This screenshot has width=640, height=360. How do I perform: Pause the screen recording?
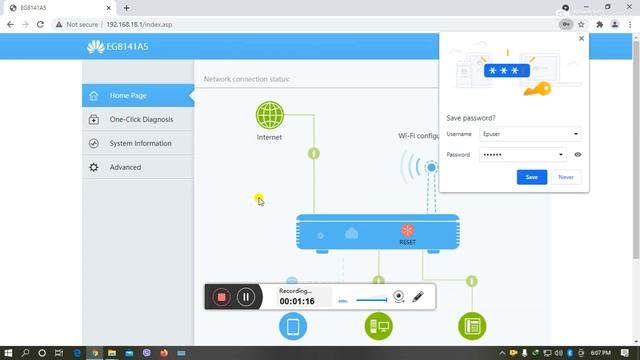tap(246, 297)
